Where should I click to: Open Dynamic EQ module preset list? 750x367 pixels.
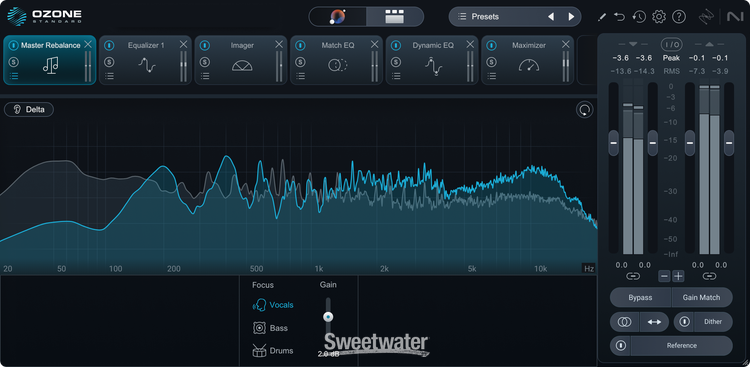396,76
